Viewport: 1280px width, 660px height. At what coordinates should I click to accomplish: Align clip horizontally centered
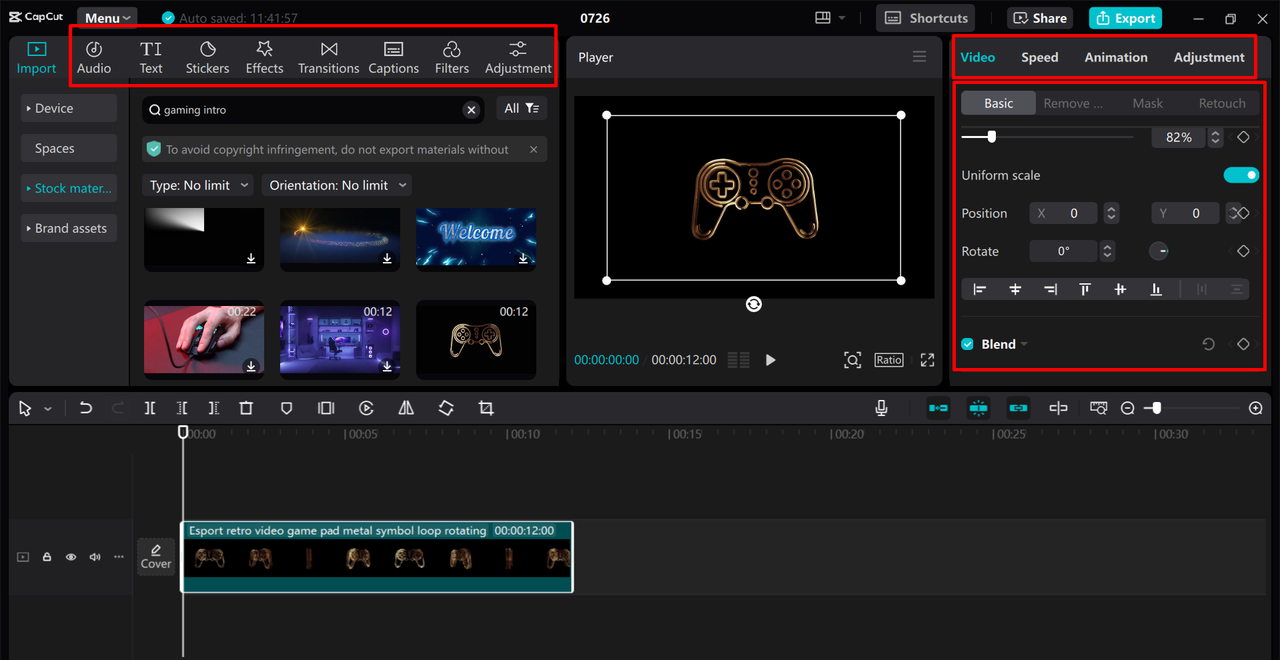pos(1015,289)
